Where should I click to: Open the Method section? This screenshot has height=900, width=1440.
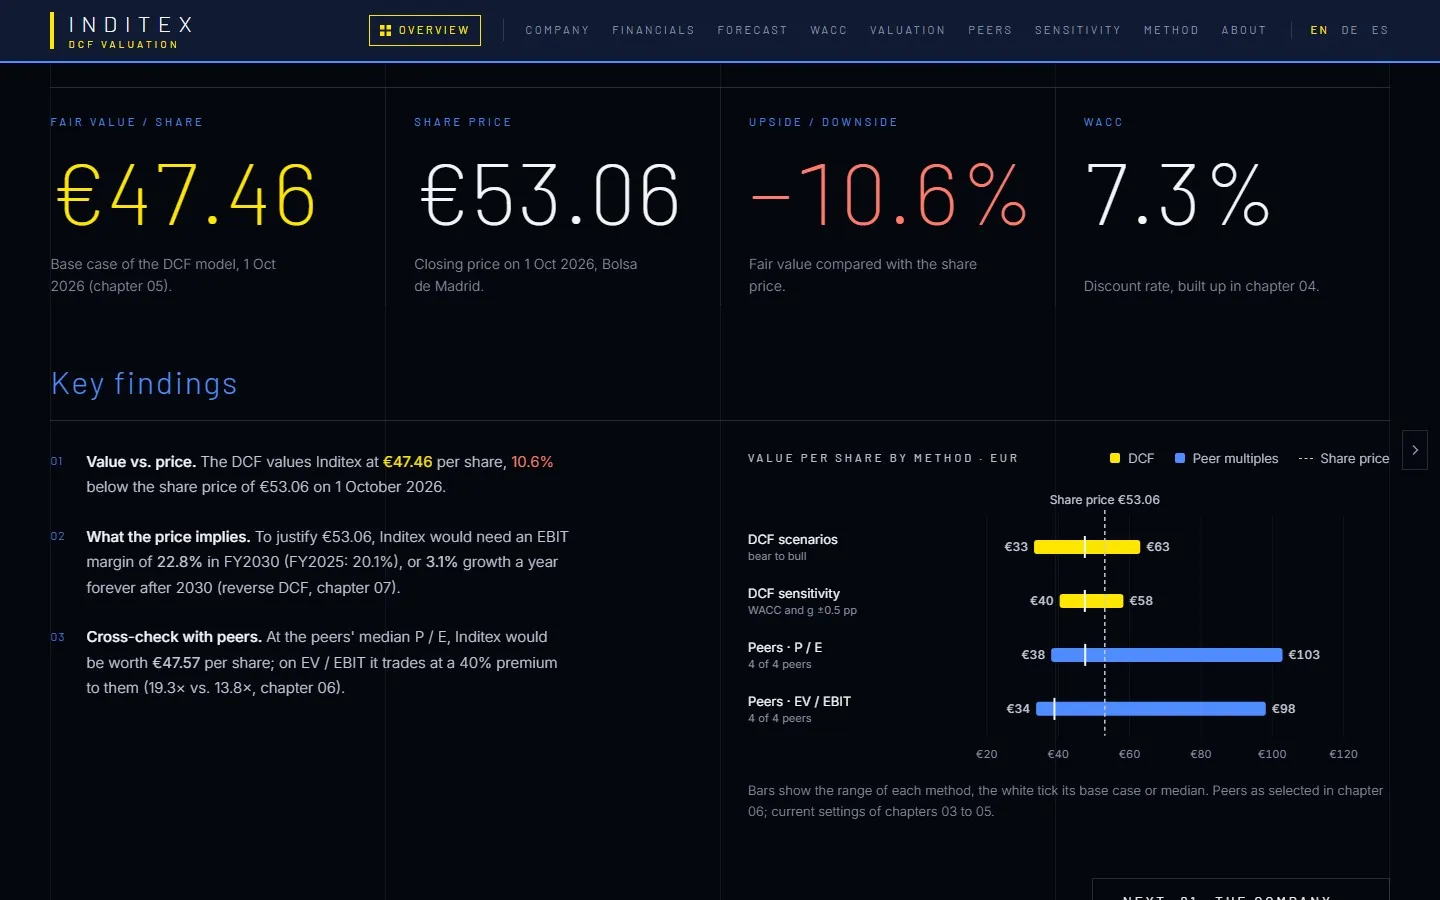(1171, 30)
